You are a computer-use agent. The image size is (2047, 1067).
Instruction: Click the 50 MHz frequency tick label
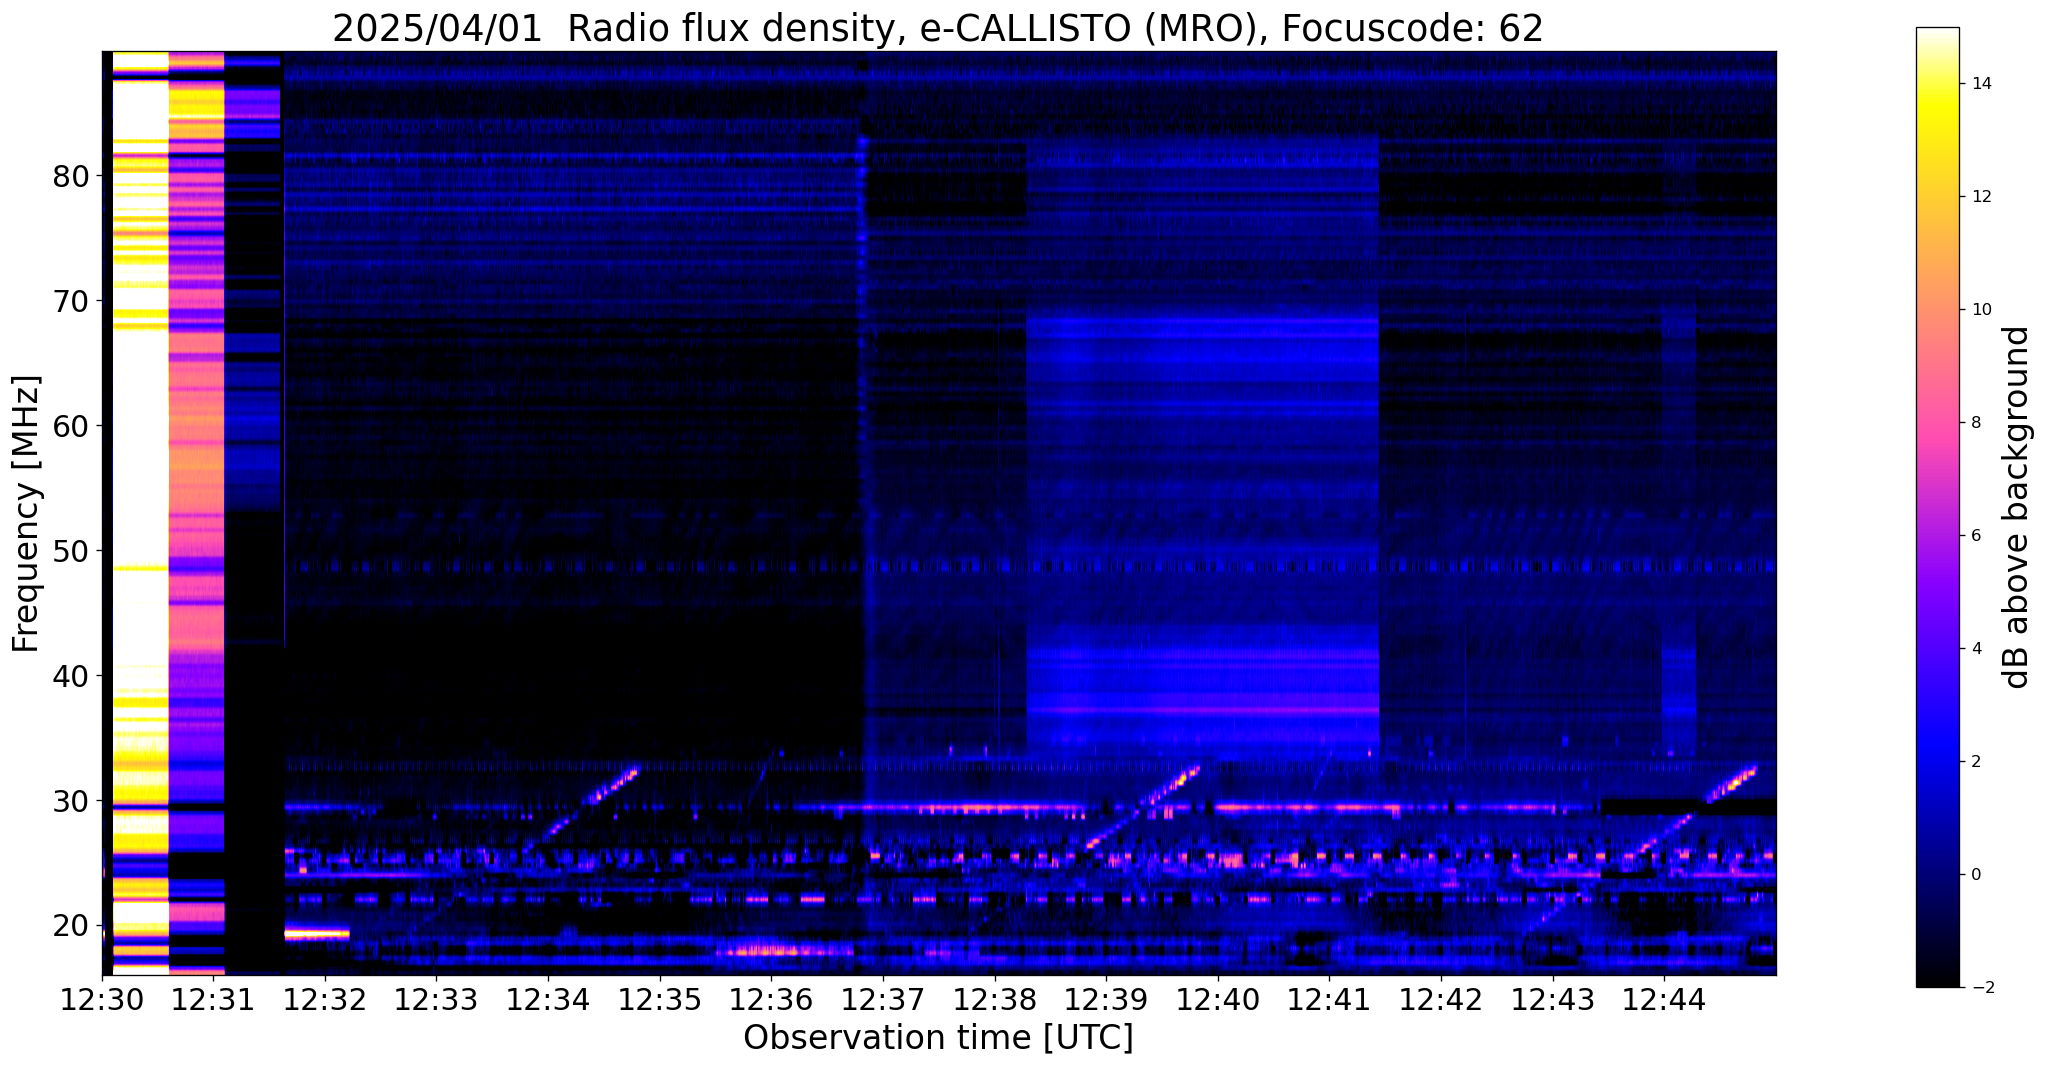coord(70,551)
